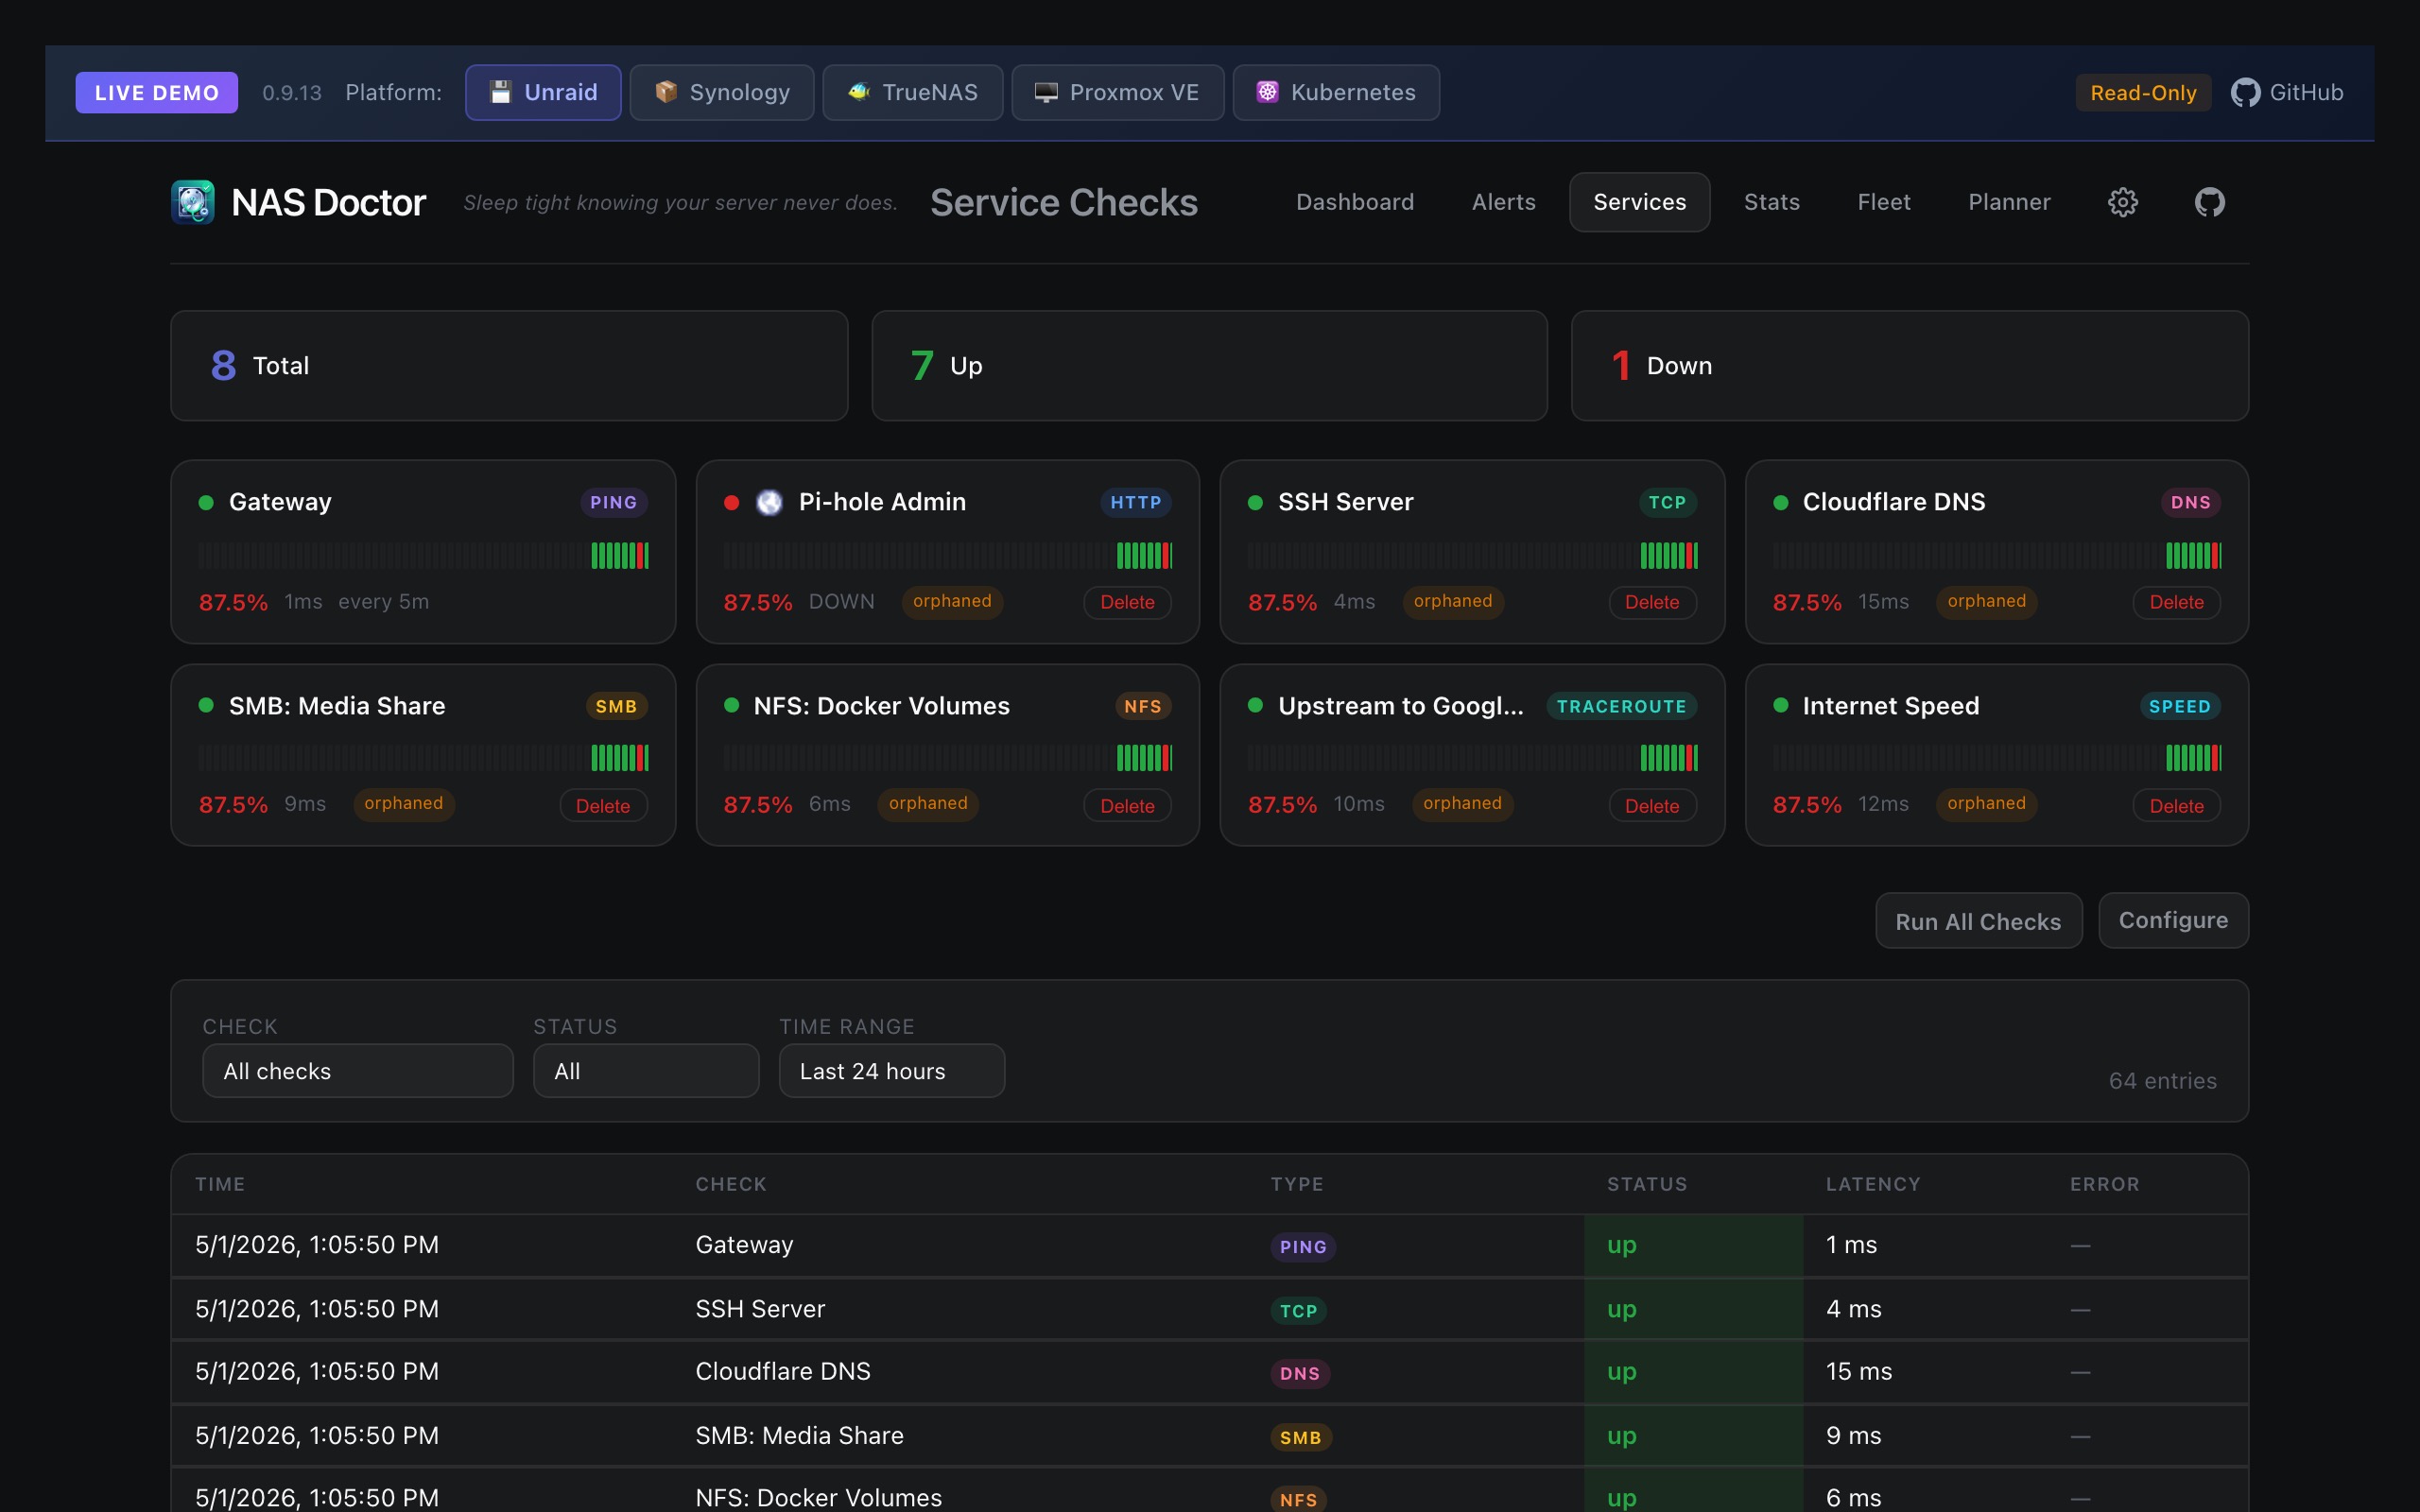Click the GitHub link icon in demo bar
The height and width of the screenshot is (1512, 2420).
(2246, 93)
